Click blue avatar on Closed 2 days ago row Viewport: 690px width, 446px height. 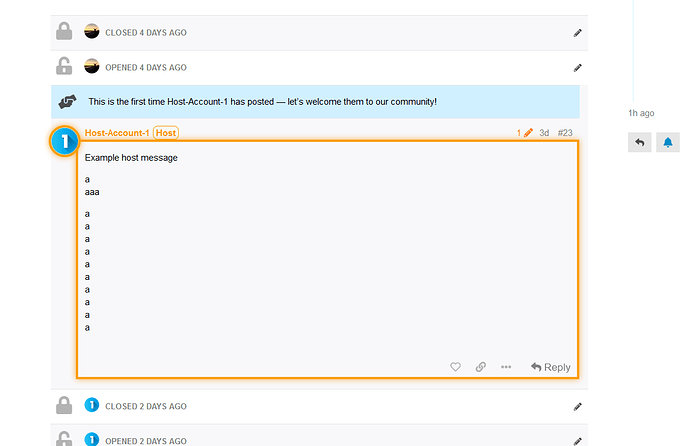pos(92,405)
